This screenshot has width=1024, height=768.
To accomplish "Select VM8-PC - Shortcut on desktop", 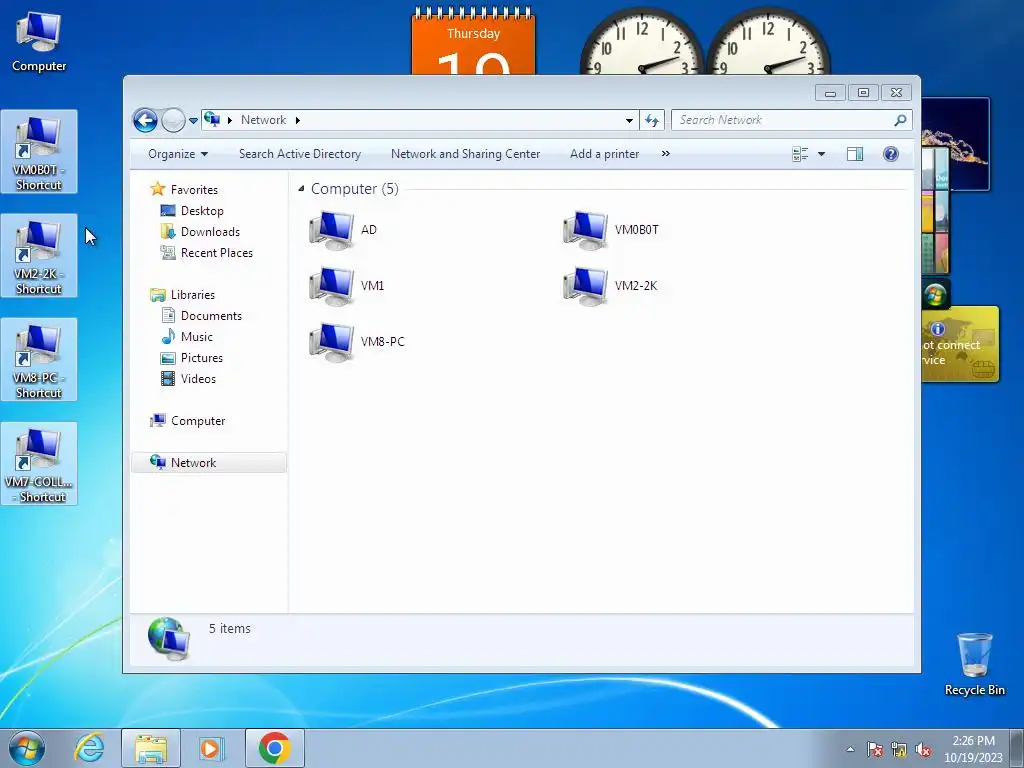I will click(x=39, y=360).
